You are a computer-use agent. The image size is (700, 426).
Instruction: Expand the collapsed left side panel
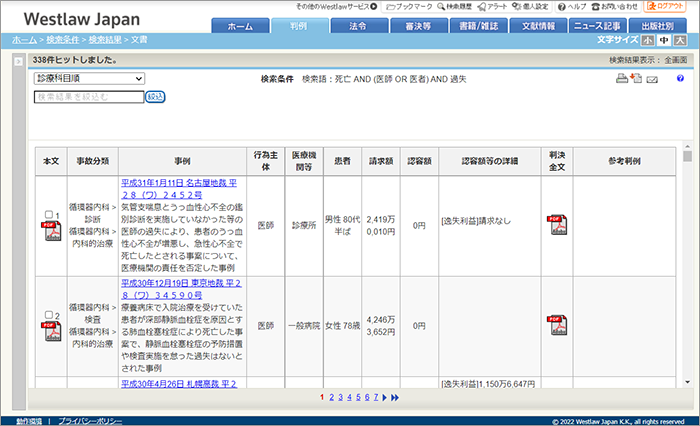[19, 61]
